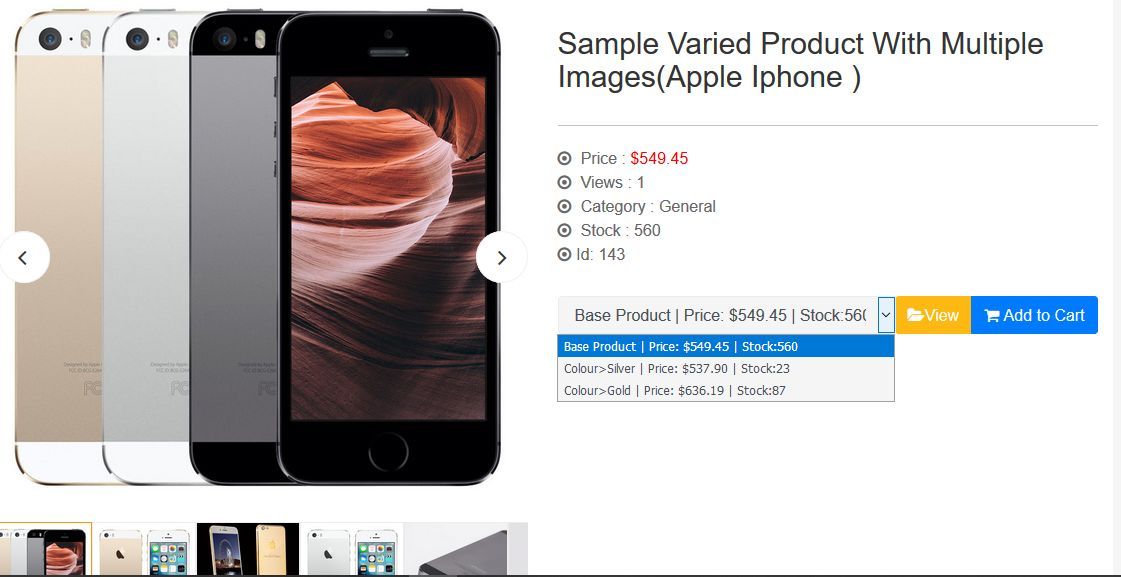Click the folder icon on the View button
Image resolution: width=1121 pixels, height=577 pixels.
[x=914, y=315]
